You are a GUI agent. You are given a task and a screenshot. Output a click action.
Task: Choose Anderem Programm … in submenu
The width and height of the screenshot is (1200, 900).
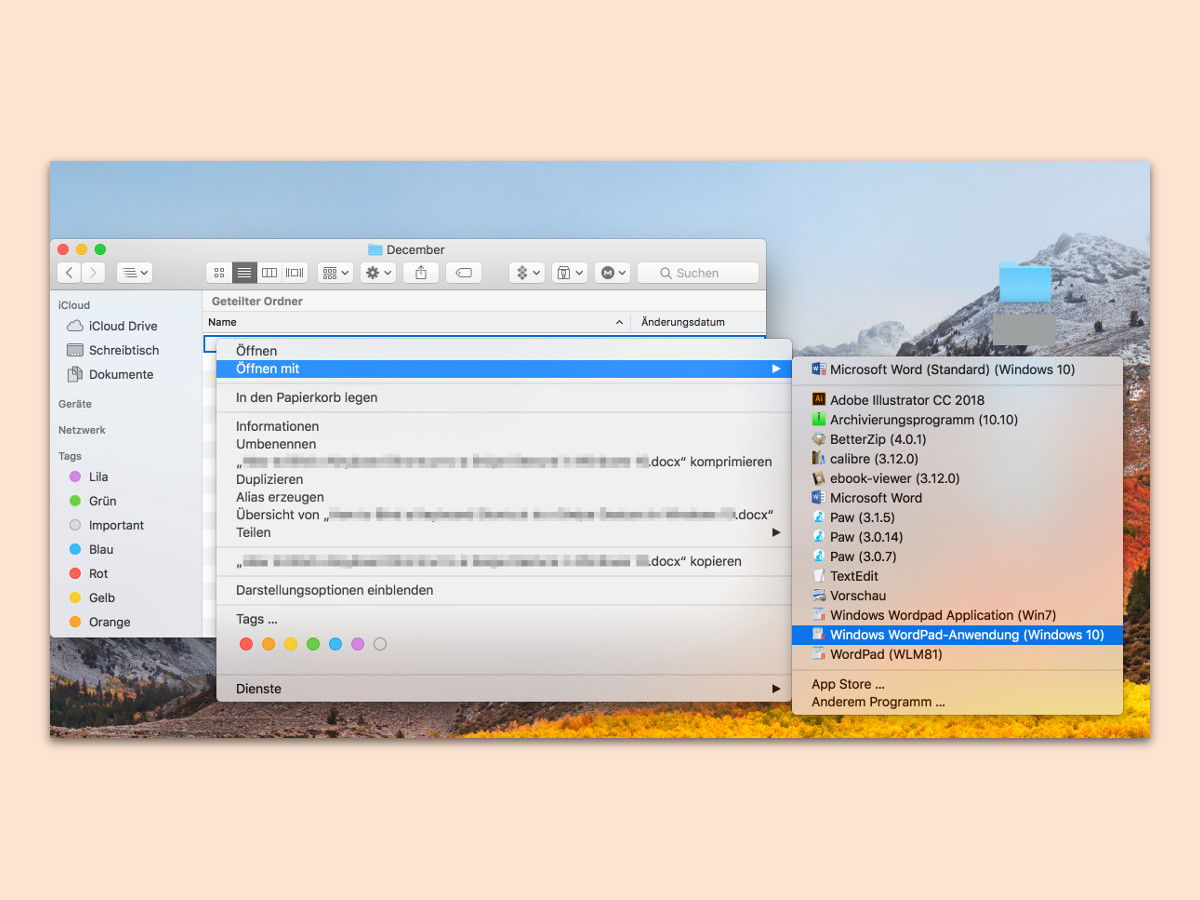pos(957,702)
